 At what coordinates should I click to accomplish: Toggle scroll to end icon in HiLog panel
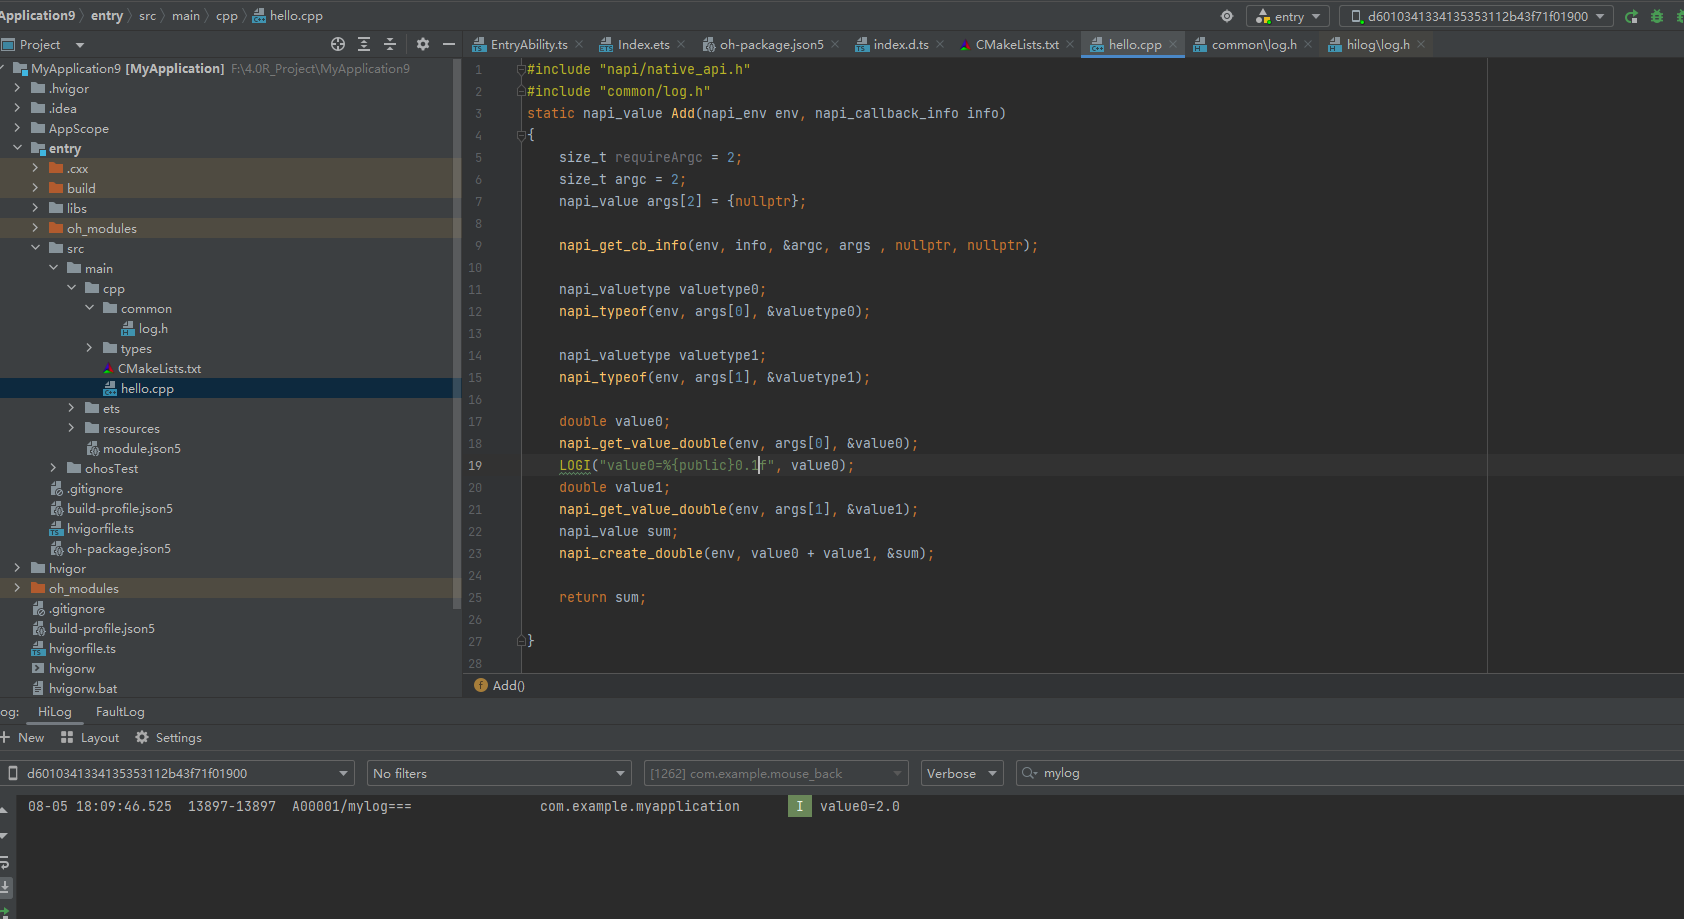tap(5, 887)
